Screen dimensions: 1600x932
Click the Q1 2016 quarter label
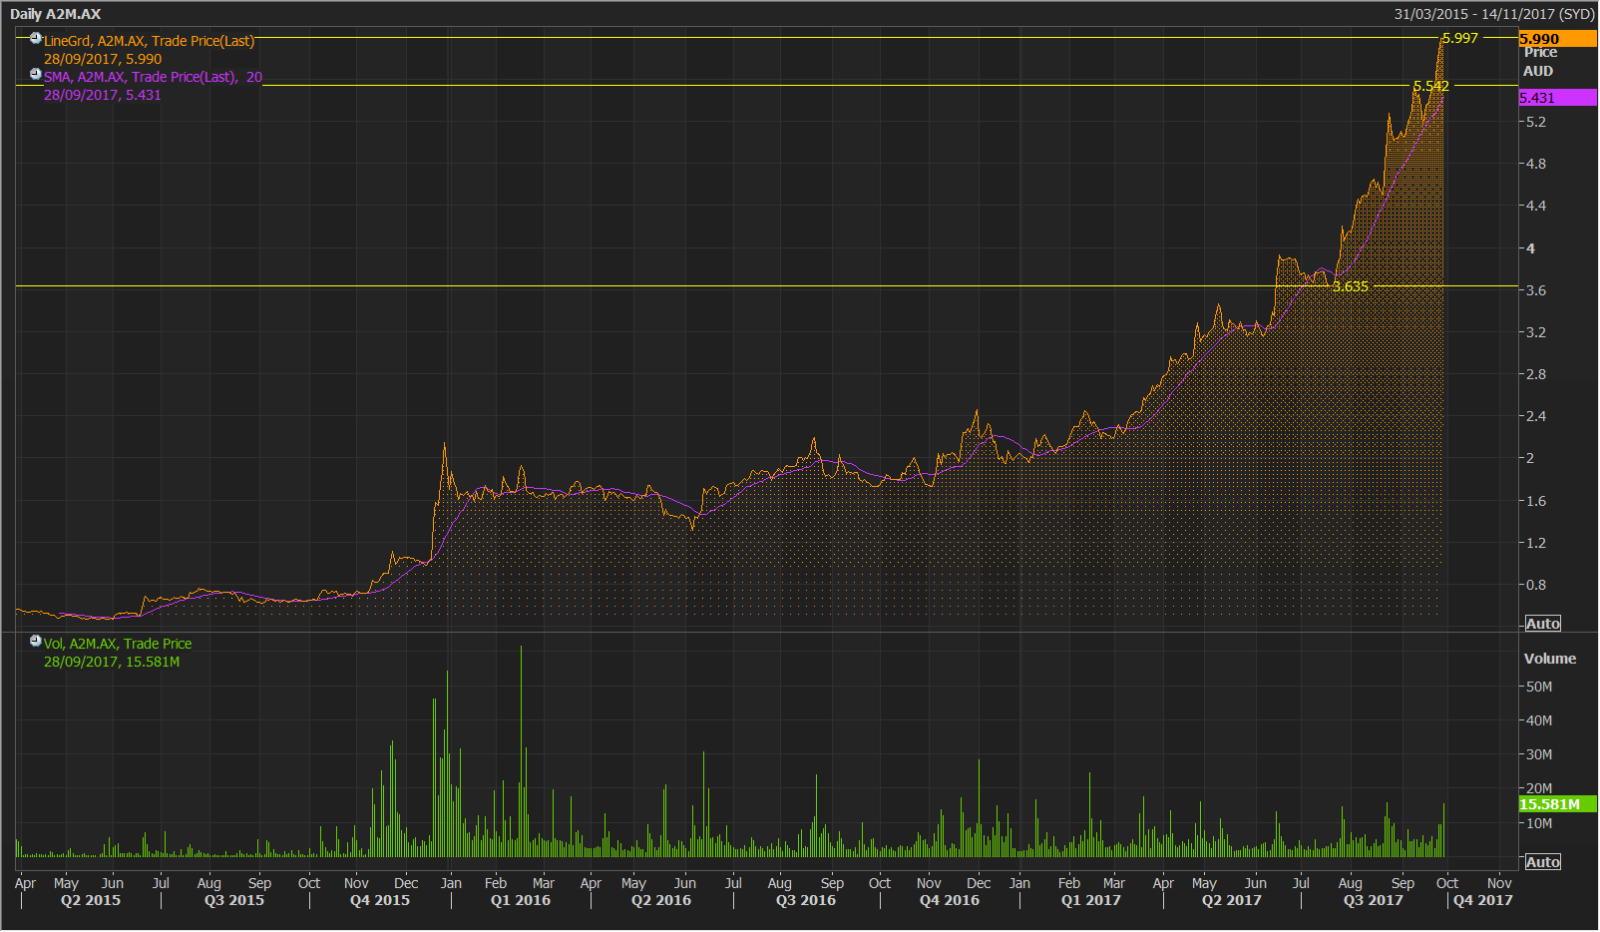tap(521, 900)
